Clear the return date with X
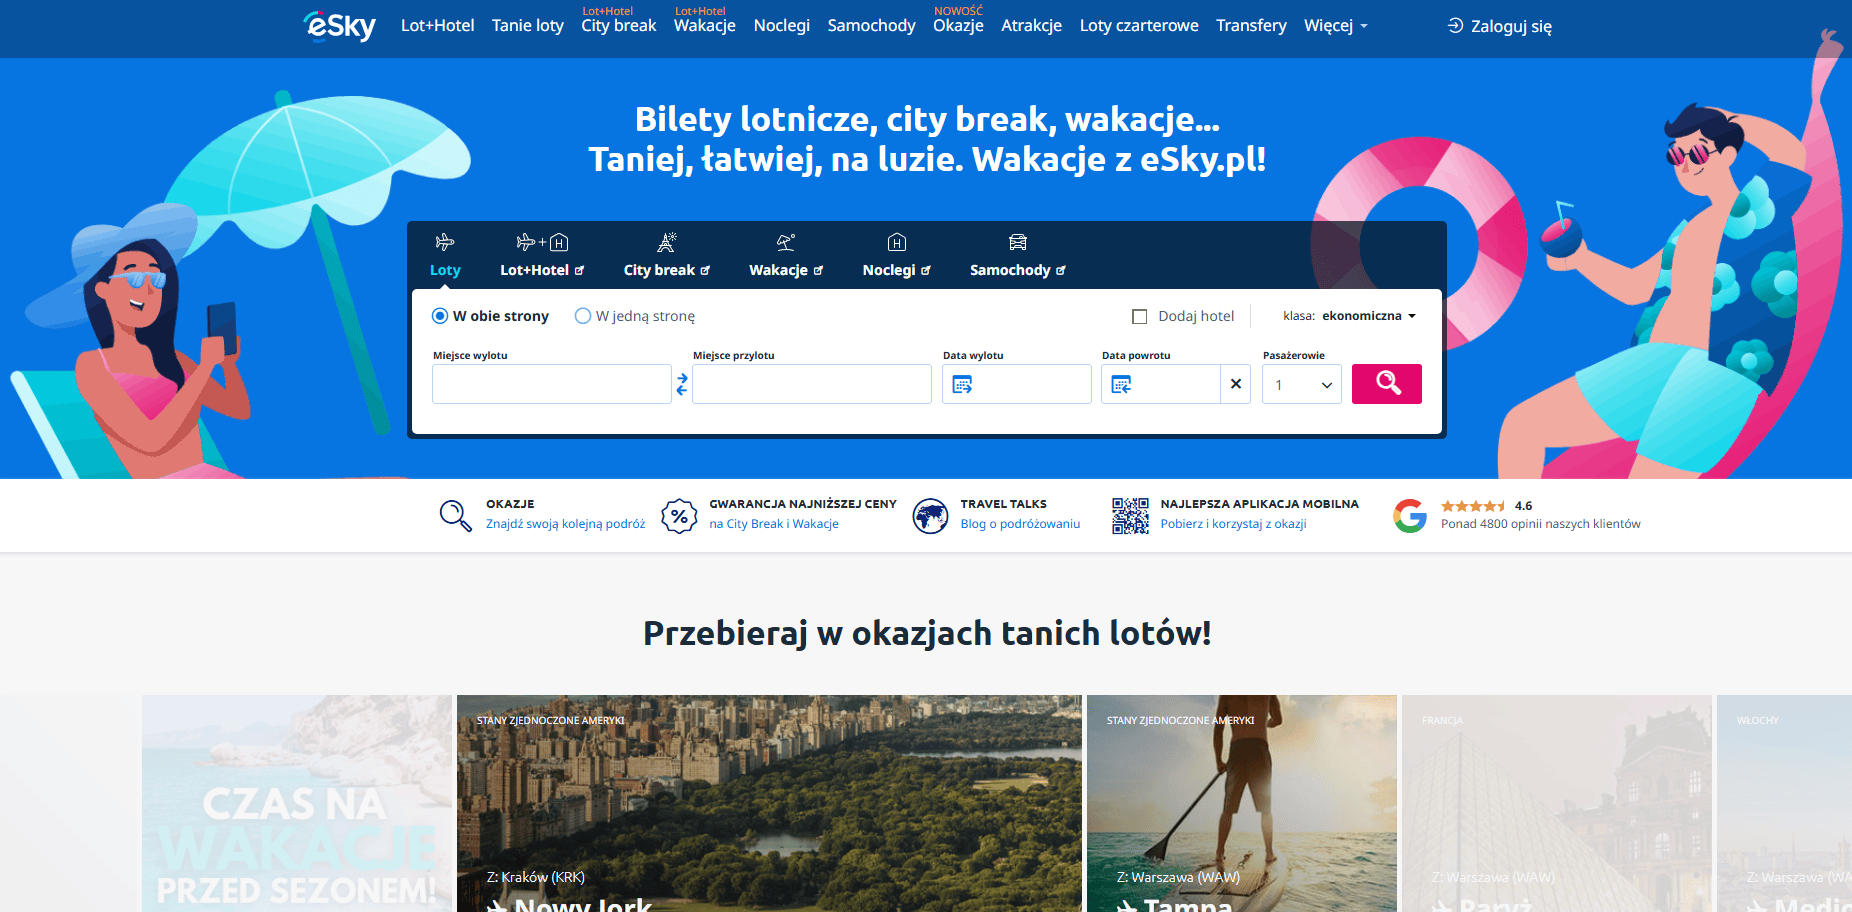This screenshot has height=912, width=1852. 1236,384
